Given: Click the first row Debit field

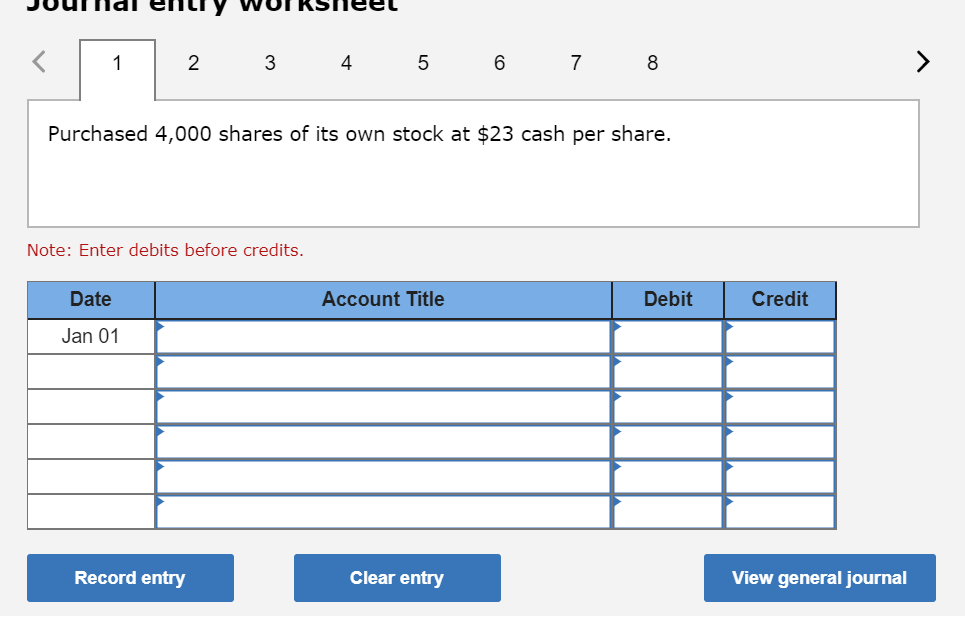Looking at the screenshot, I should pyautogui.click(x=666, y=336).
